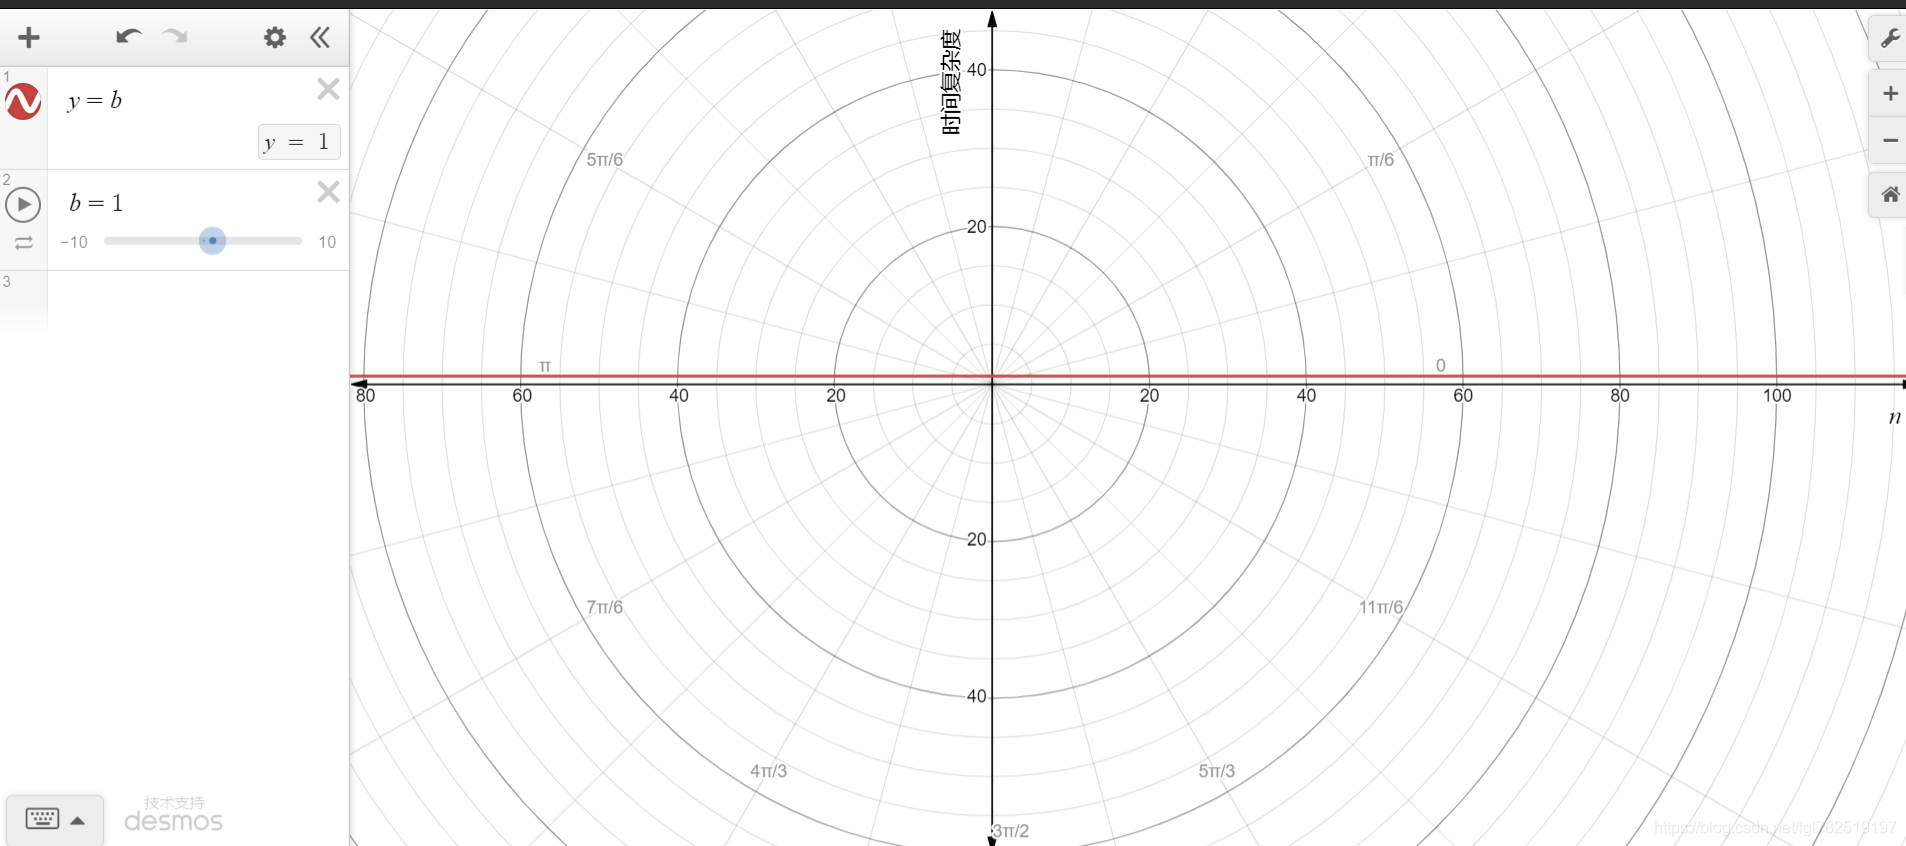This screenshot has height=846, width=1906.
Task: Click the y = 1 evaluated result
Action: point(299,142)
